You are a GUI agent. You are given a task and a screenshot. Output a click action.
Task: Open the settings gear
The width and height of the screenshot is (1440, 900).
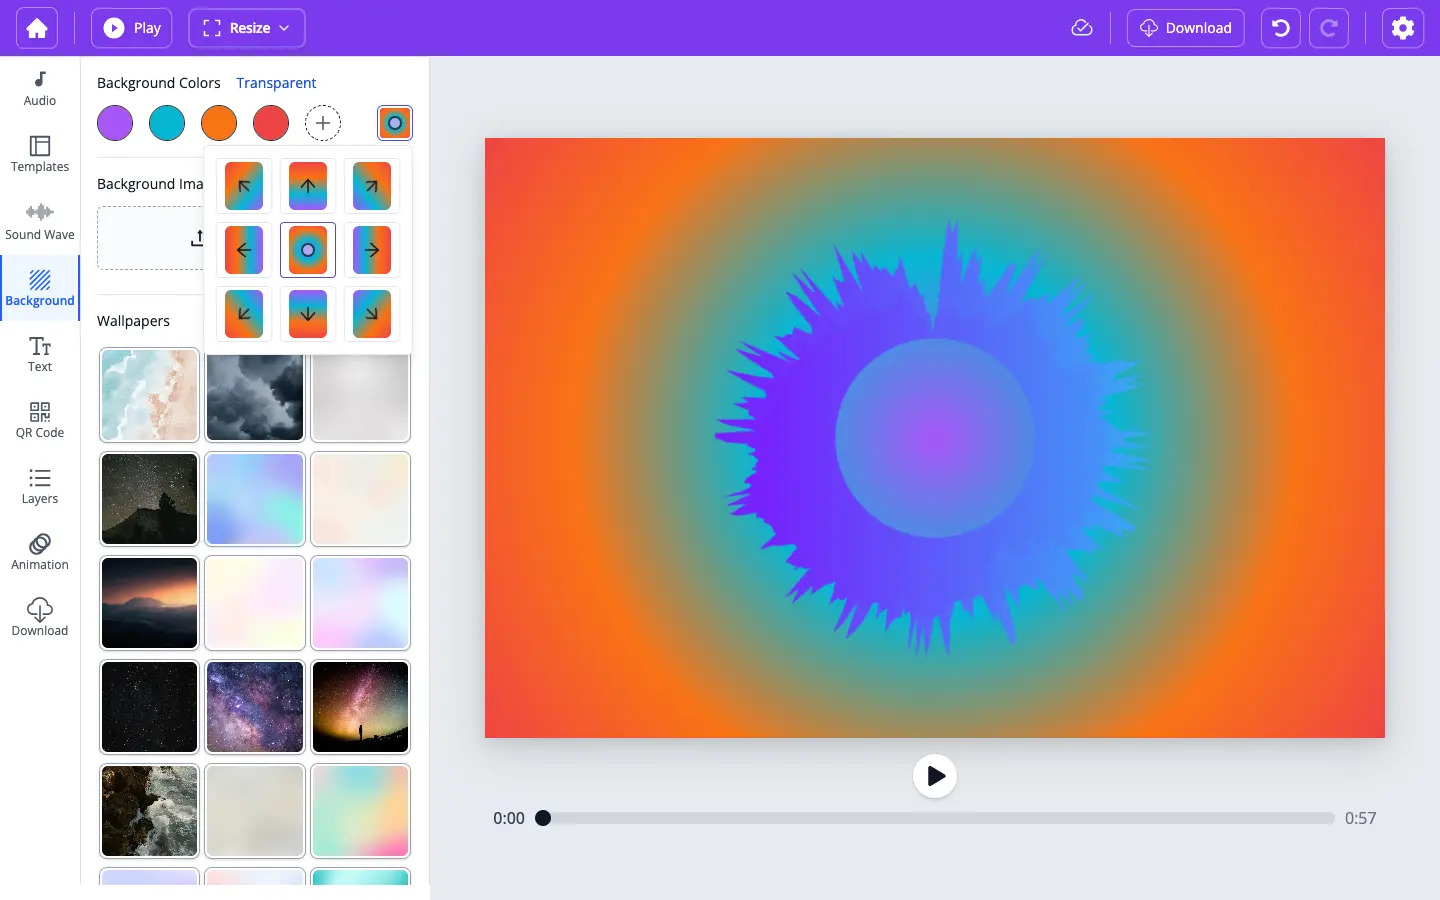(x=1403, y=28)
